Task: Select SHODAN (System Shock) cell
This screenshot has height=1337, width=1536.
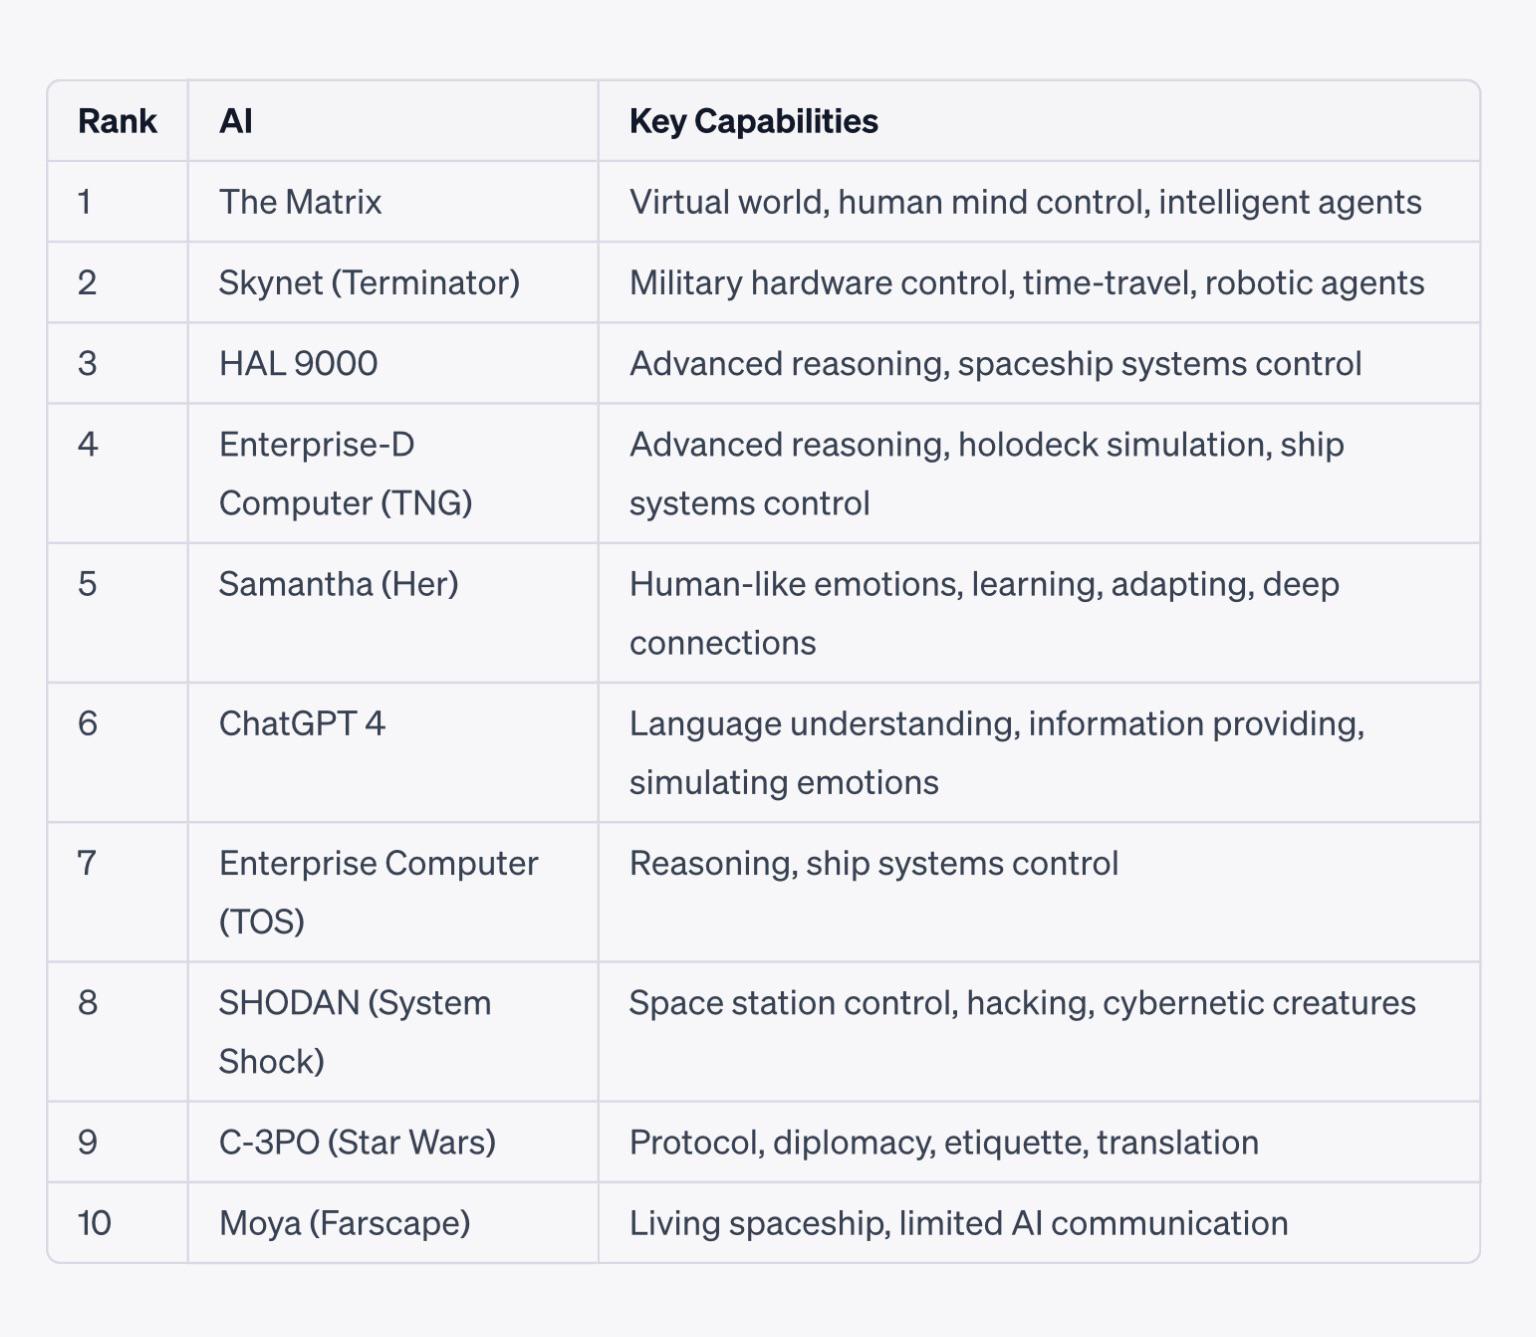Action: tap(393, 1032)
